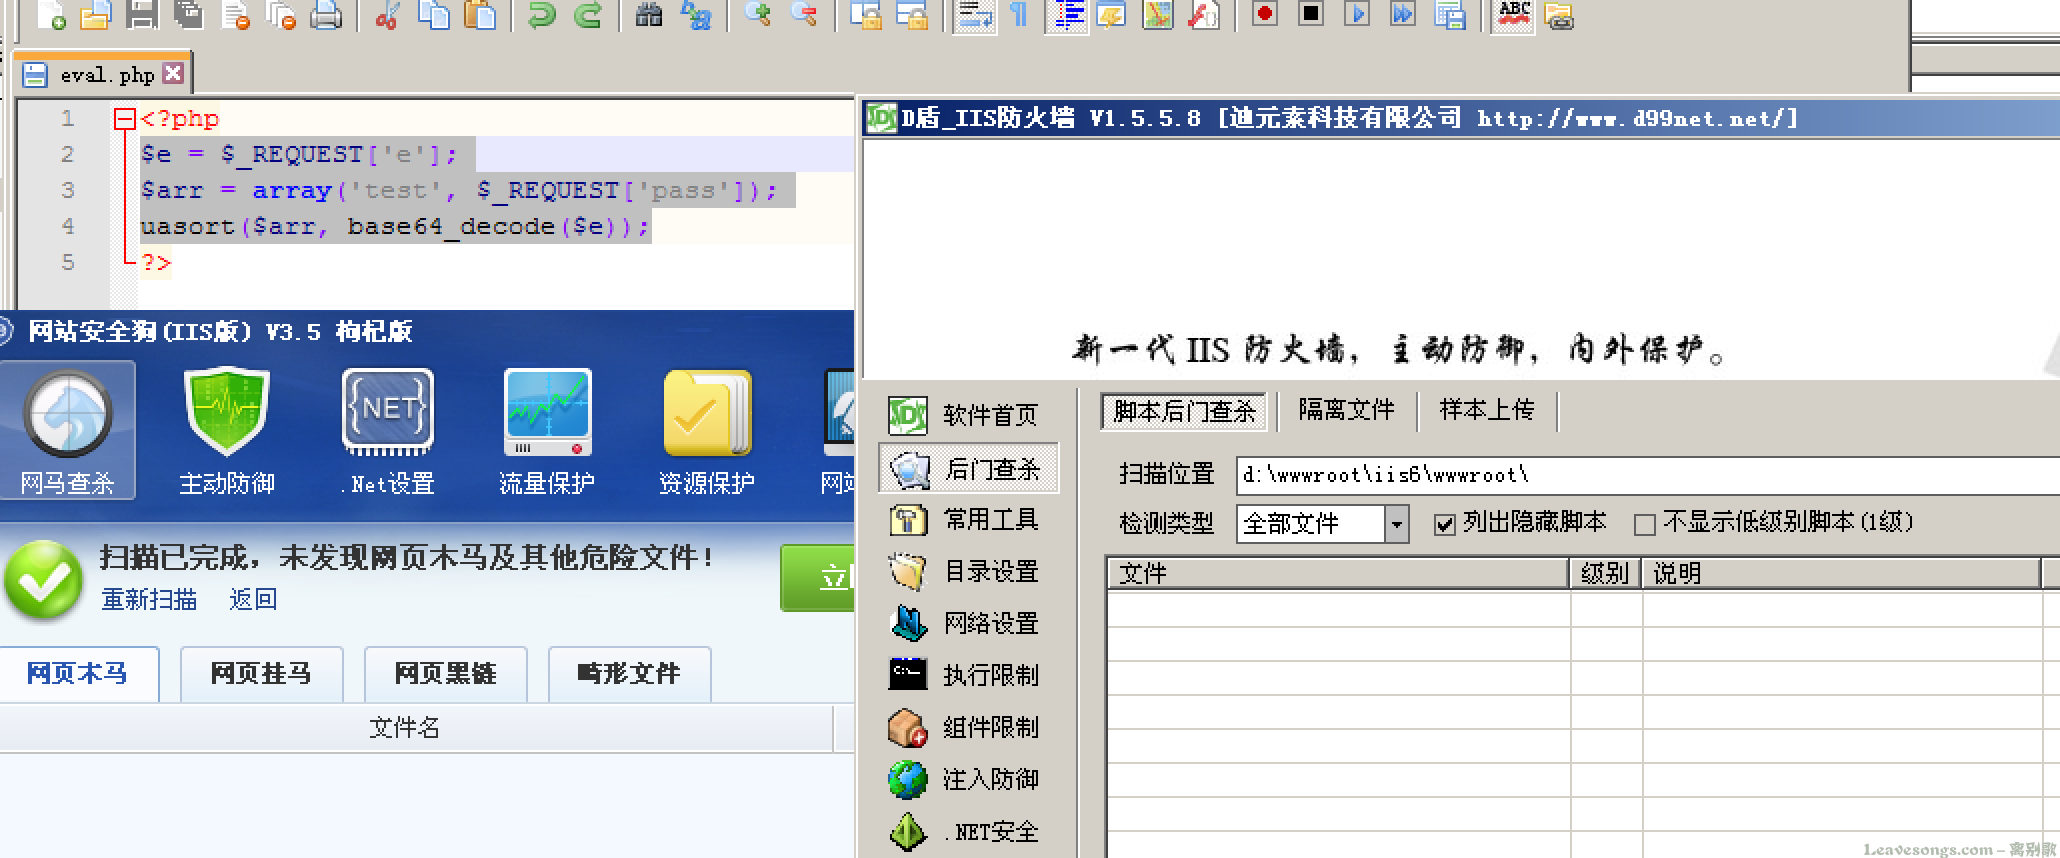Open 软件首页 in D盾 sidebar
2060x858 pixels.
pos(966,414)
